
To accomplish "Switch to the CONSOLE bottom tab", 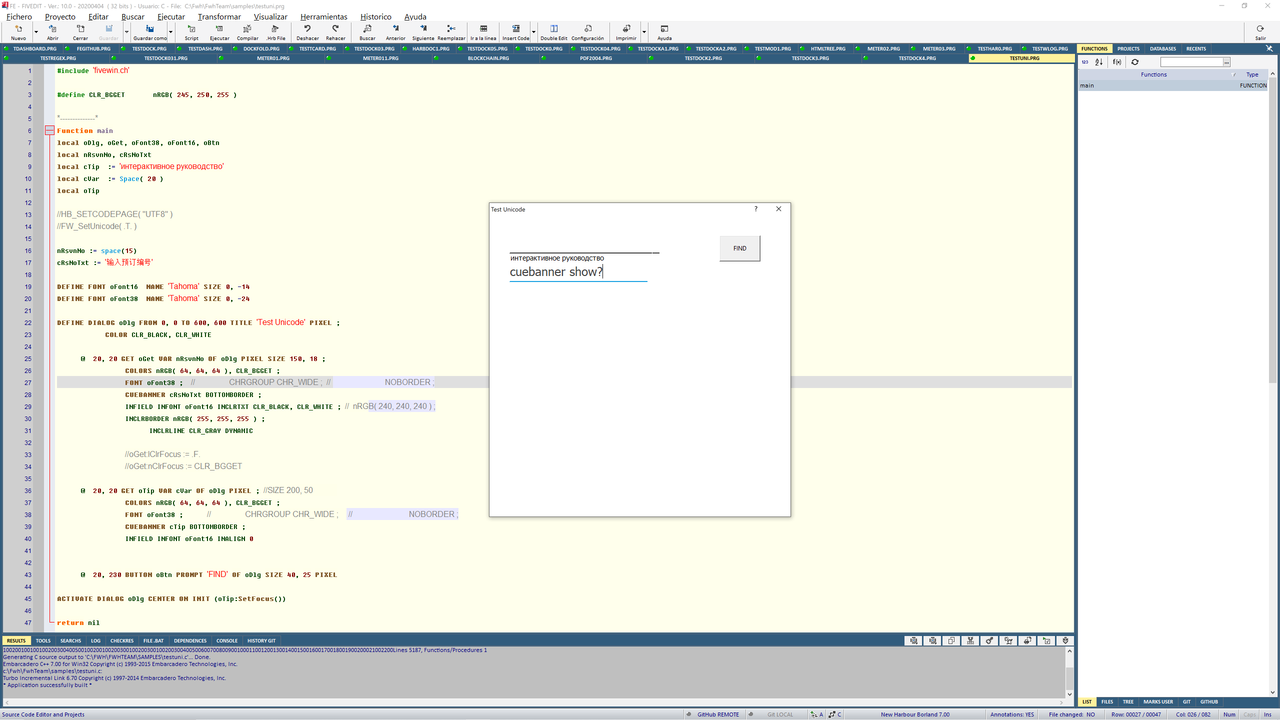I will pos(227,640).
